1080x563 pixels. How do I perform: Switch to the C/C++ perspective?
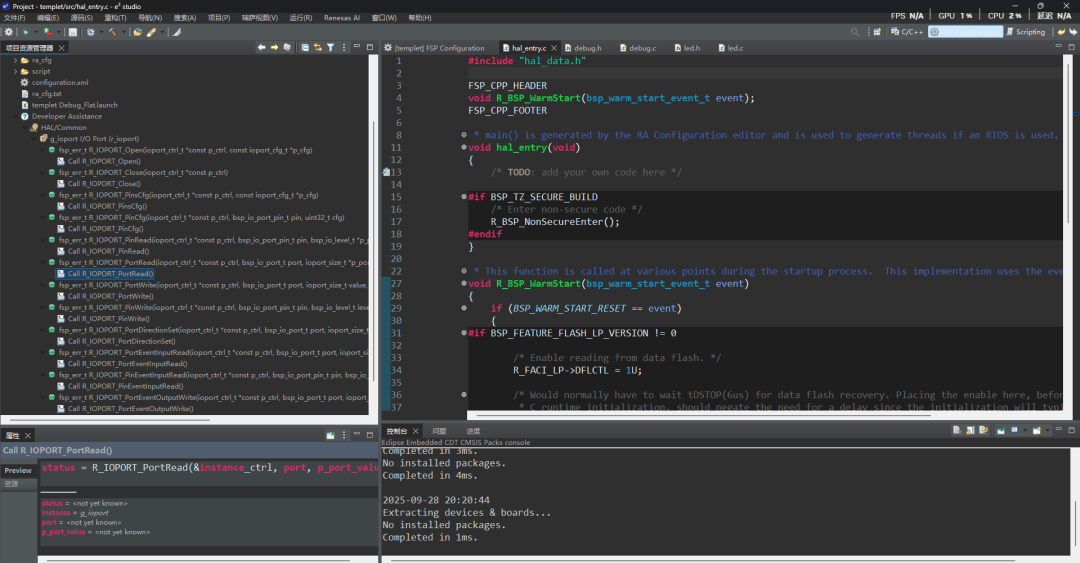coord(906,32)
